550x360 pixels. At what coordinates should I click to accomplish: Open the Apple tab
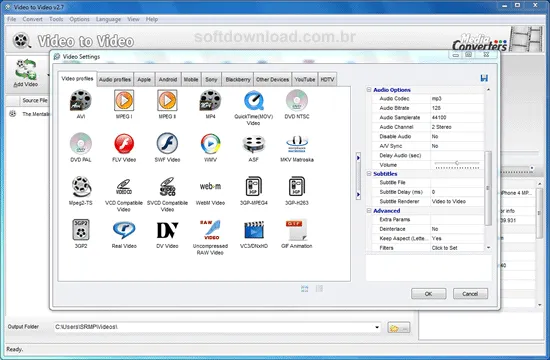coord(144,80)
